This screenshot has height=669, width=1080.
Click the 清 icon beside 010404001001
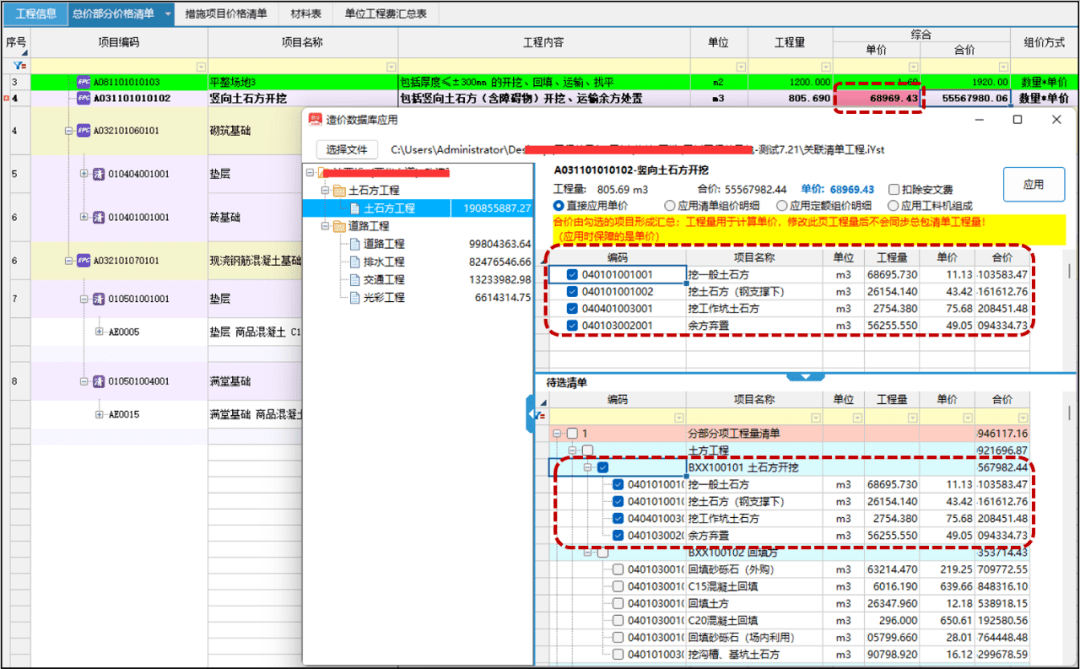click(x=99, y=174)
